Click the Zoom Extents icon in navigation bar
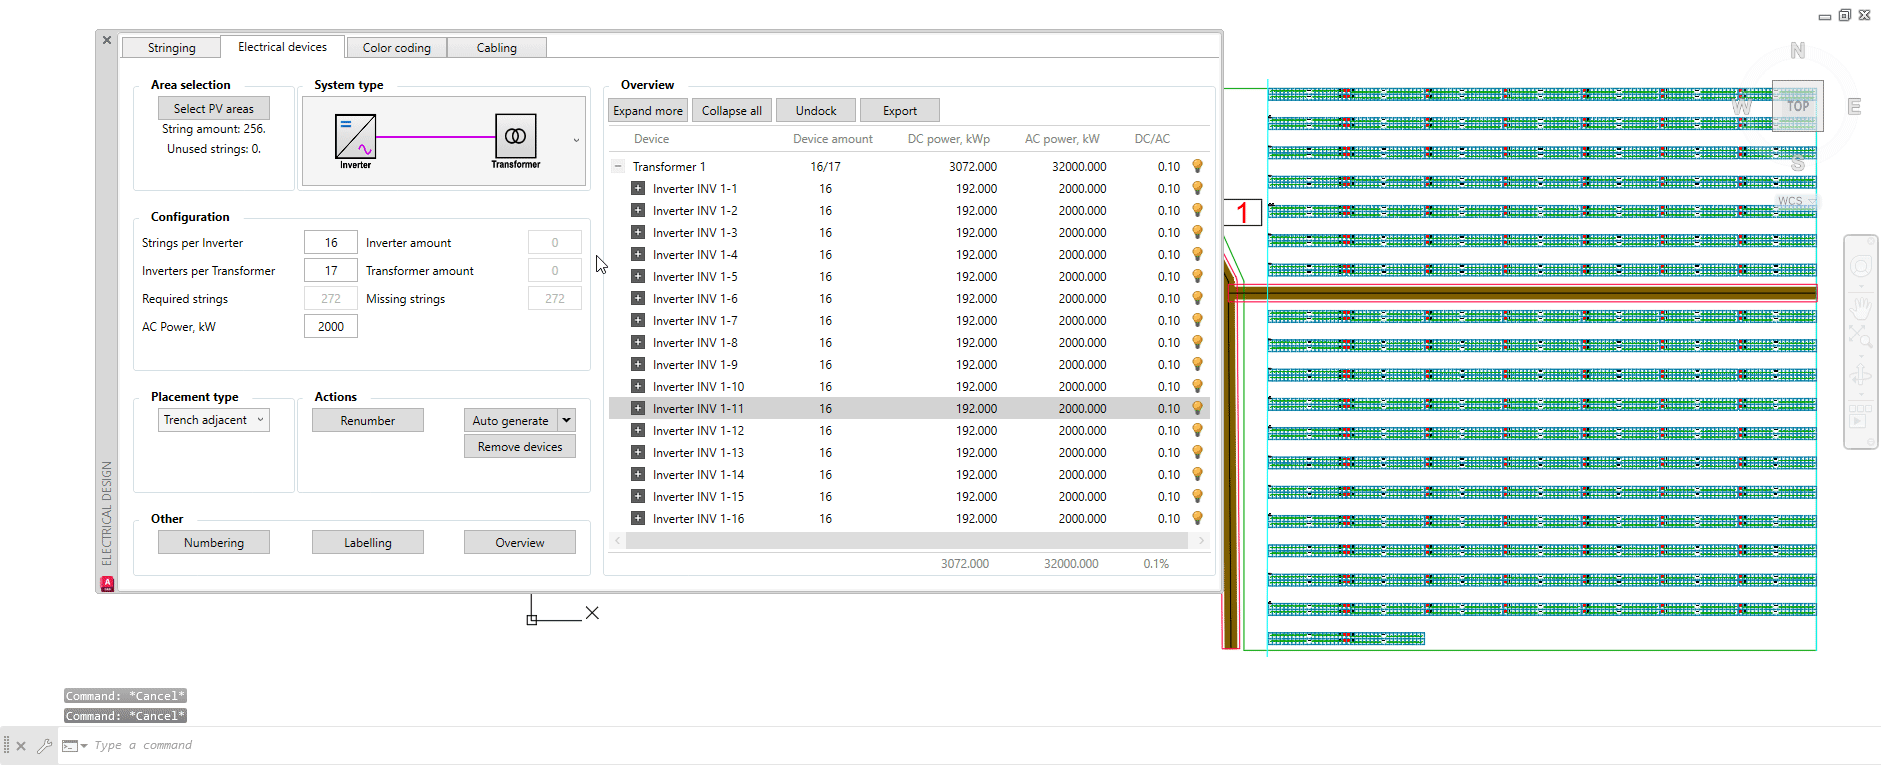 pos(1861,337)
